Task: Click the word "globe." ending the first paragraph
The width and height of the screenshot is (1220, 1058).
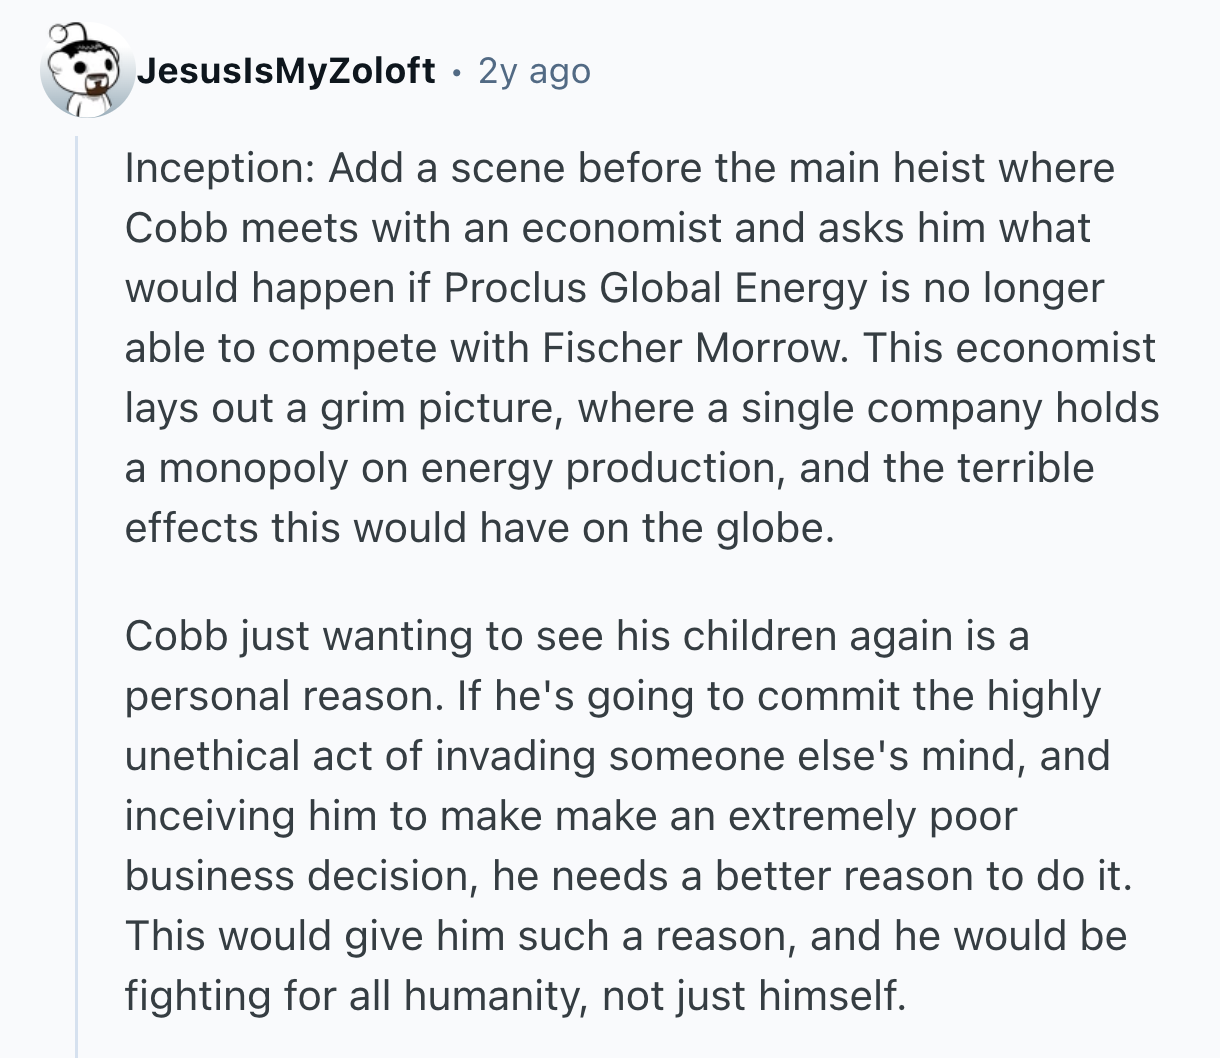Action: click(775, 528)
